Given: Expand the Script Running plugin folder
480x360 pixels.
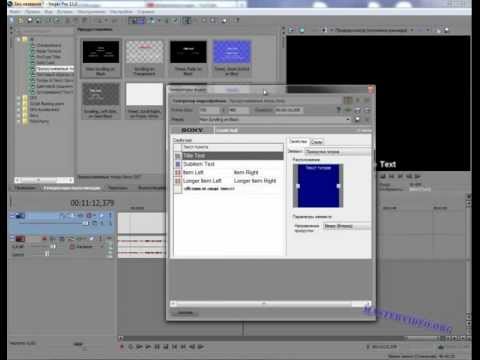Looking at the screenshot, I should tap(19, 103).
